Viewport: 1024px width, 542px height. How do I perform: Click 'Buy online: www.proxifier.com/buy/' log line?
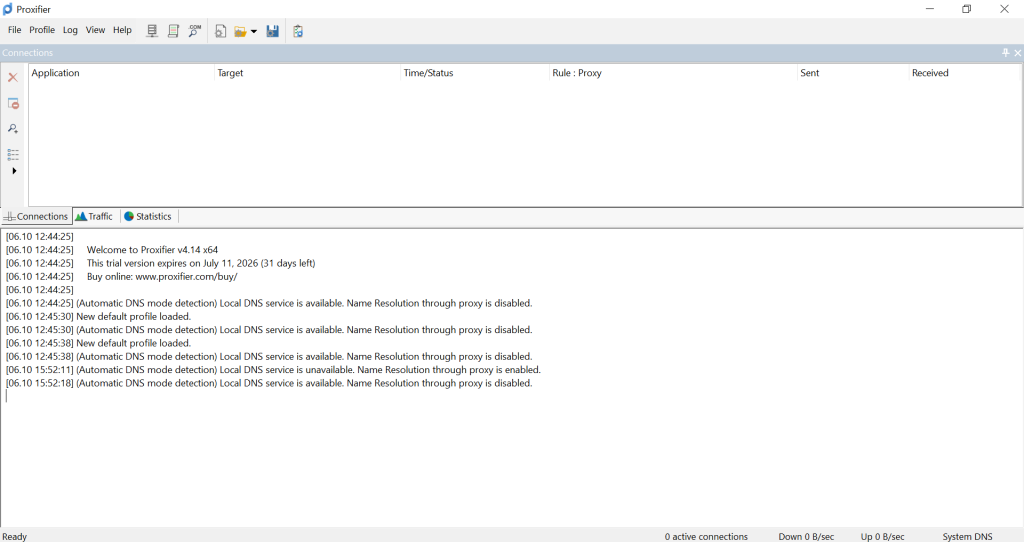coord(162,276)
